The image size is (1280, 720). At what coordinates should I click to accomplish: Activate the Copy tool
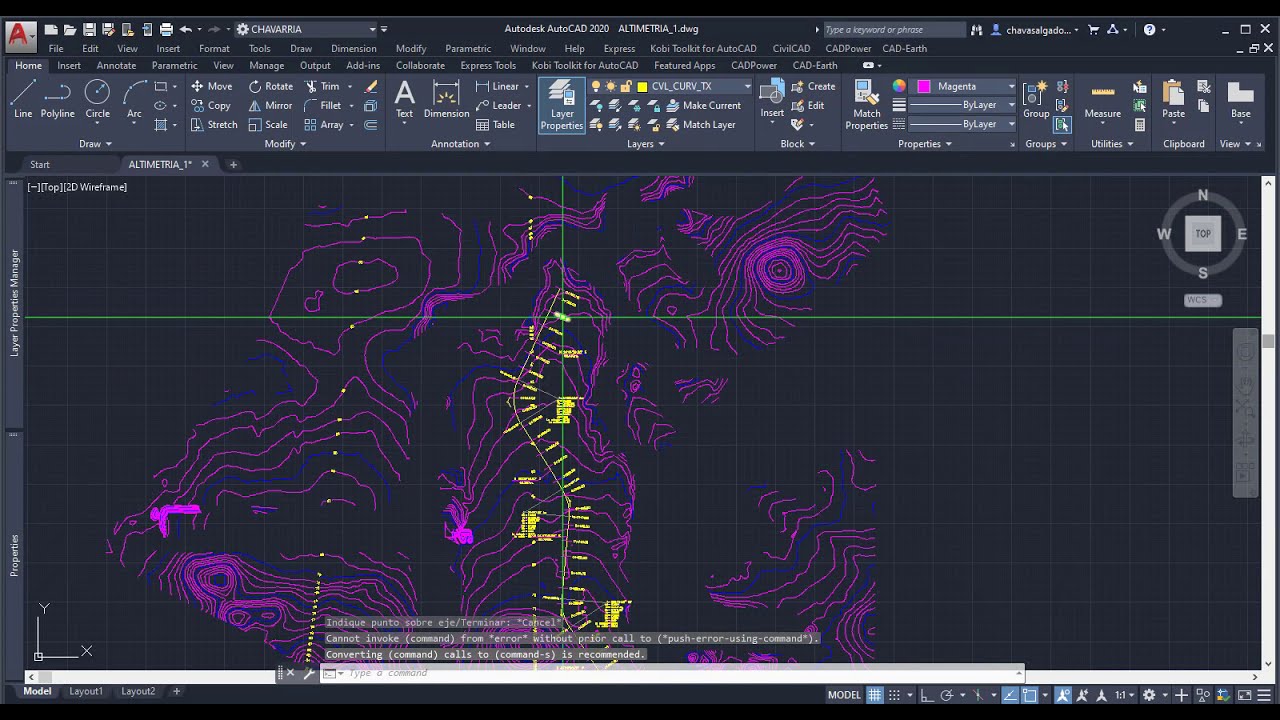(211, 105)
